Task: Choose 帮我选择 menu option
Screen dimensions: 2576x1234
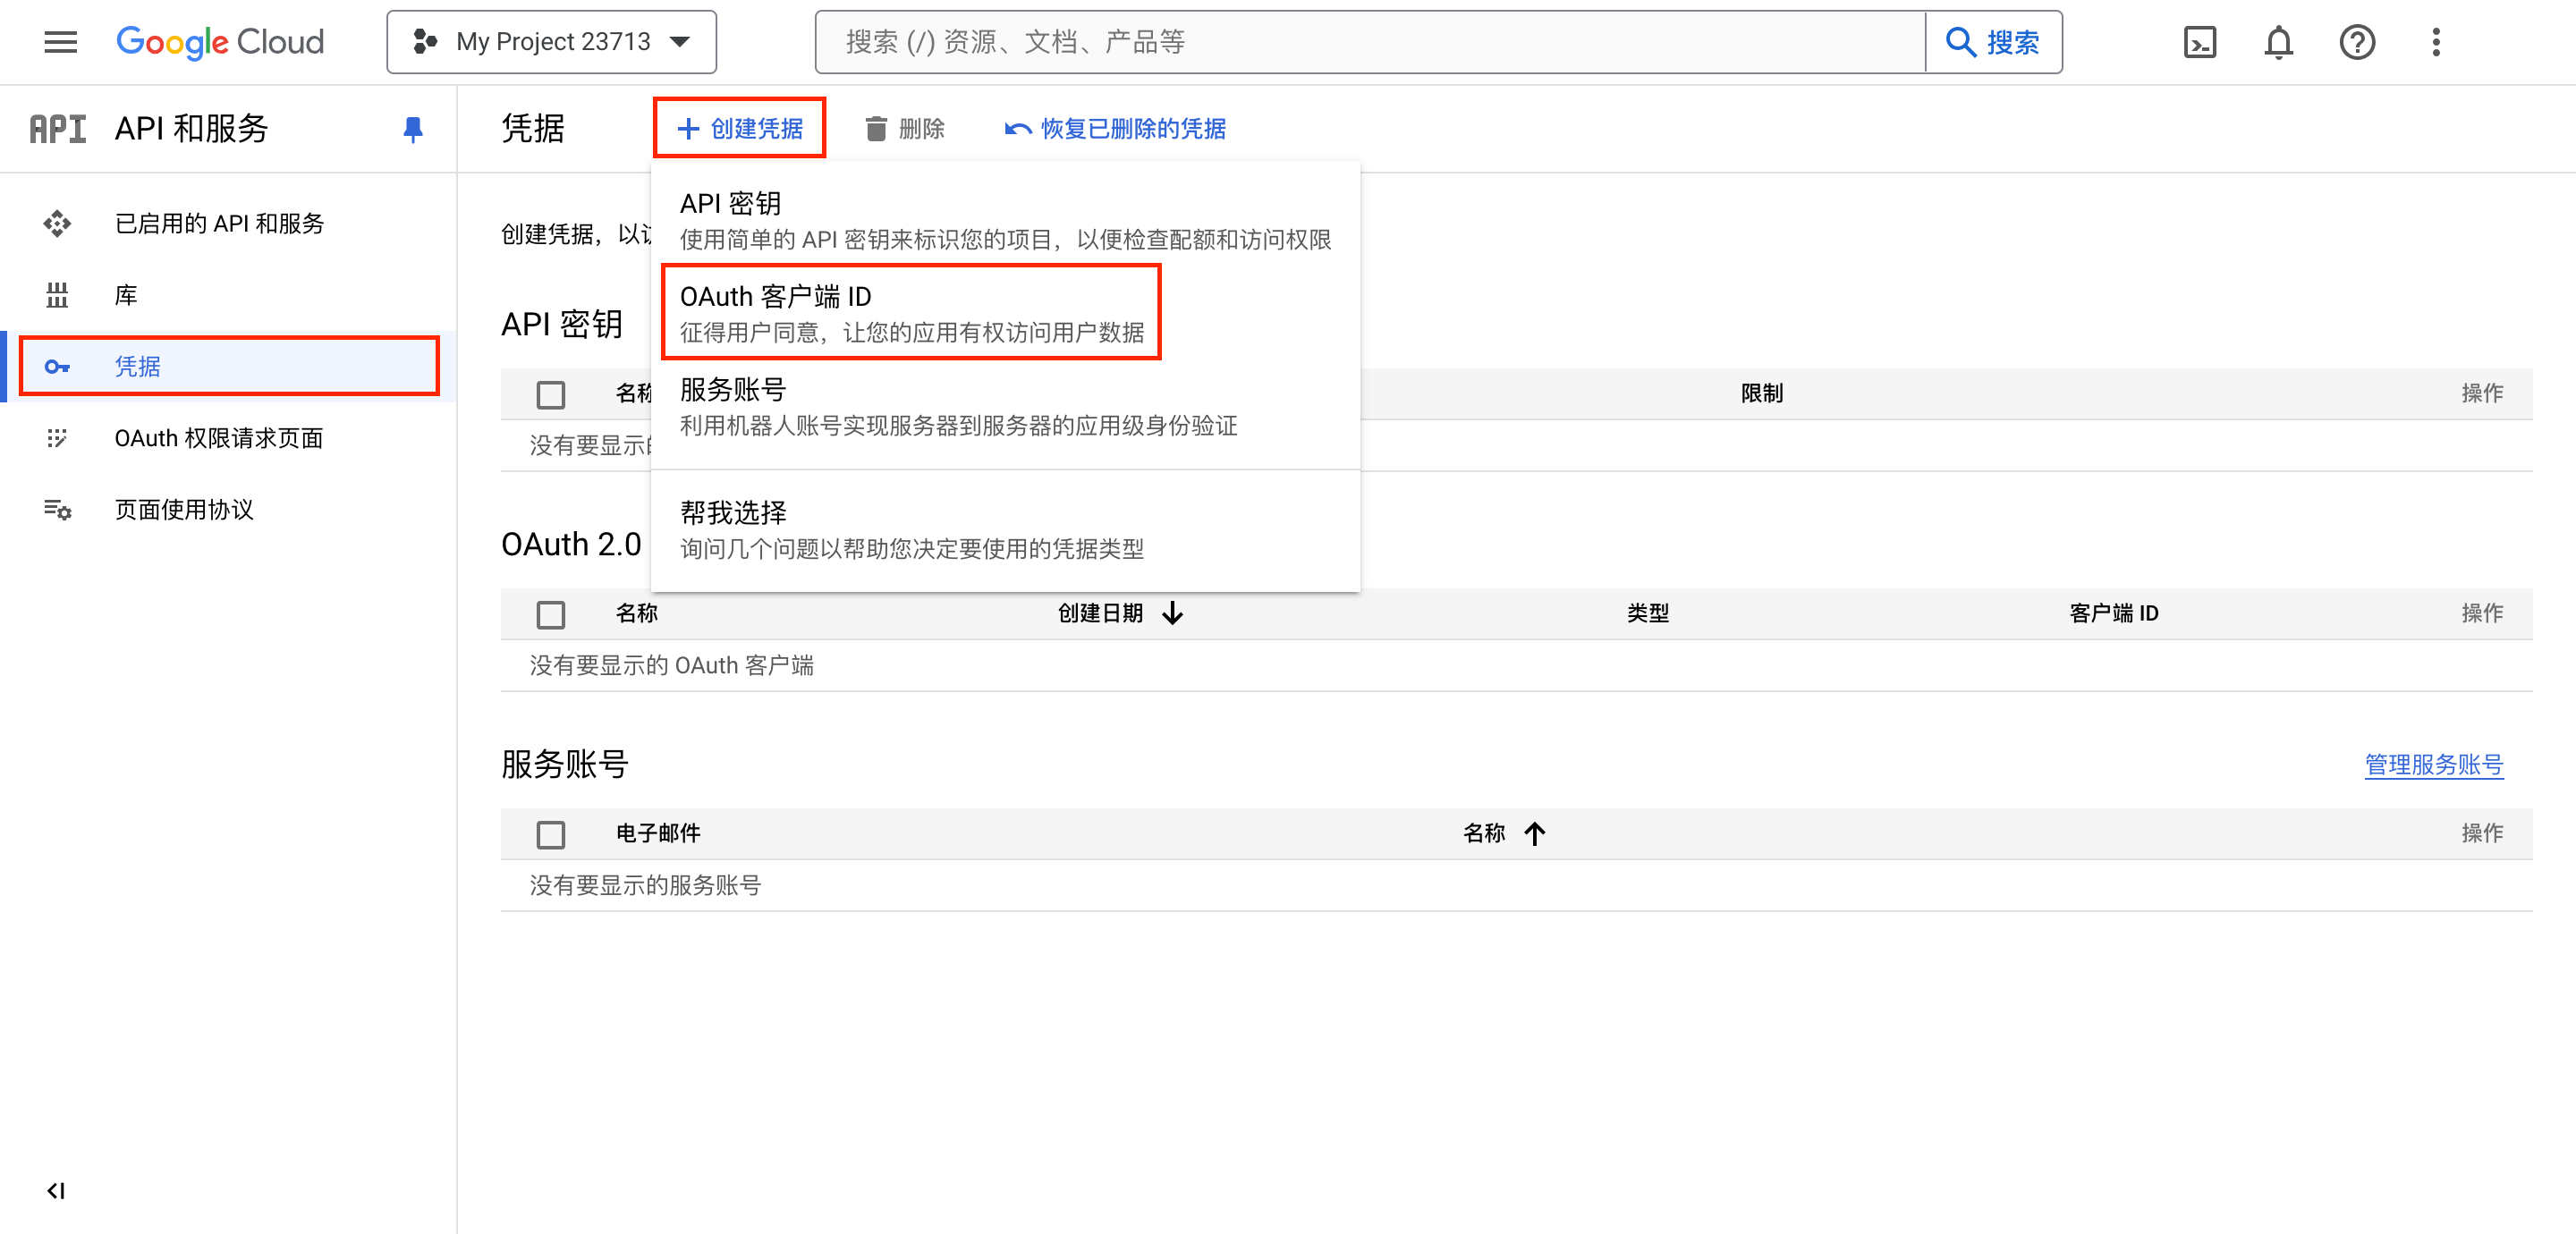Action: click(1005, 529)
